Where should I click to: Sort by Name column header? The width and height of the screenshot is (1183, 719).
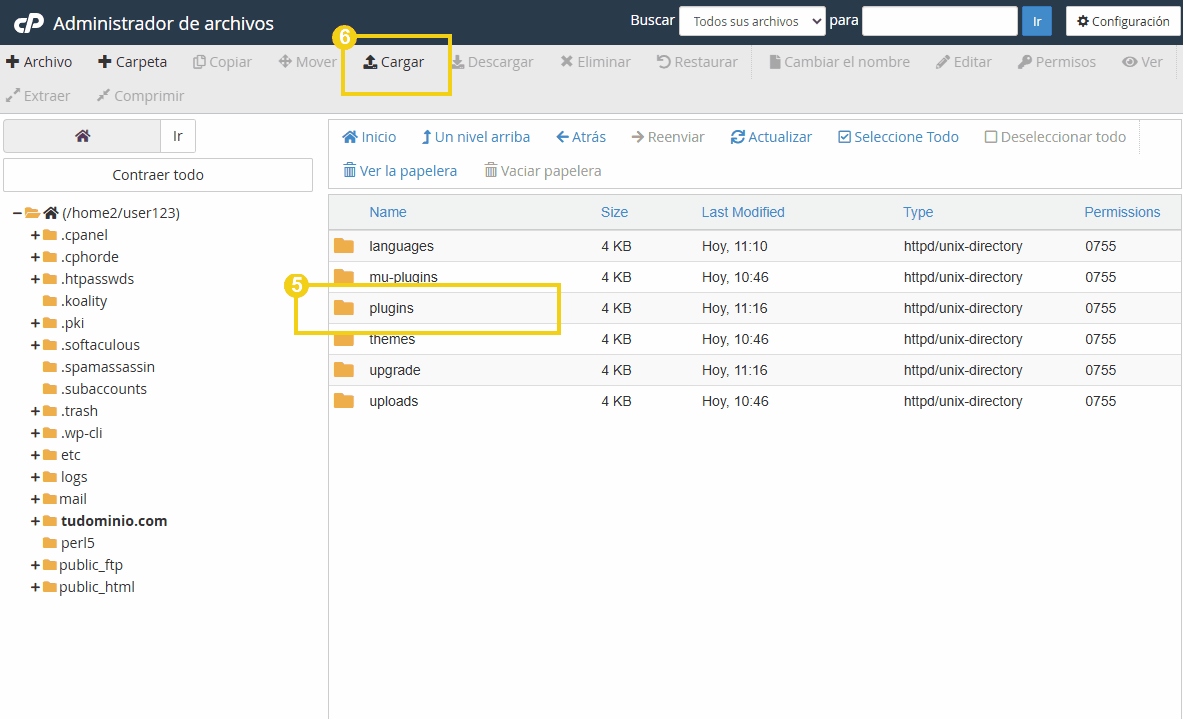pos(388,212)
